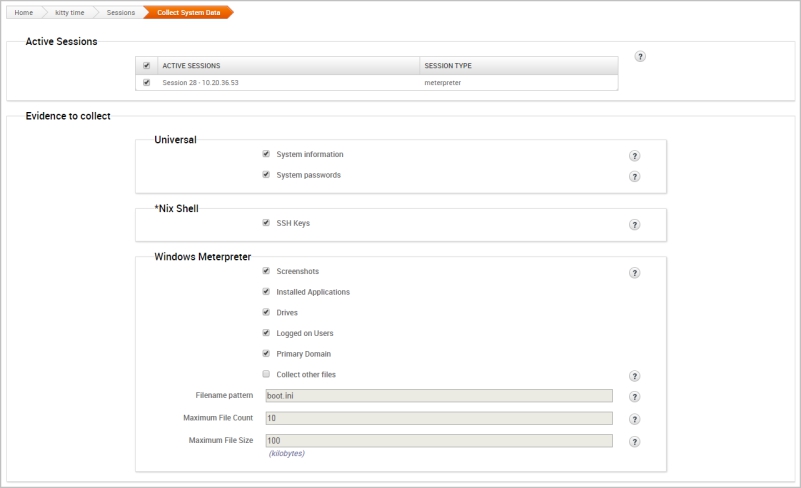Open the kitty time breadcrumb
The height and width of the screenshot is (488, 801).
[69, 12]
